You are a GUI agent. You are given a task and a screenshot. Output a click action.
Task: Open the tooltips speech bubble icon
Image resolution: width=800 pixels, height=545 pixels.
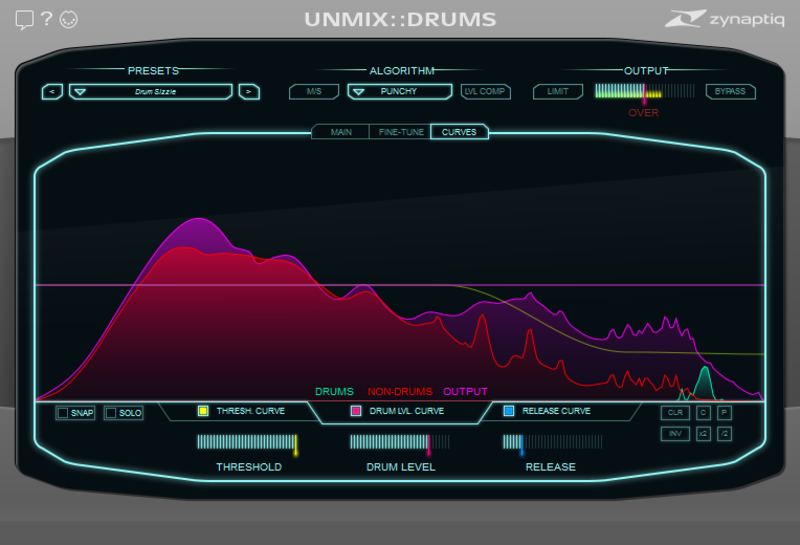24,20
